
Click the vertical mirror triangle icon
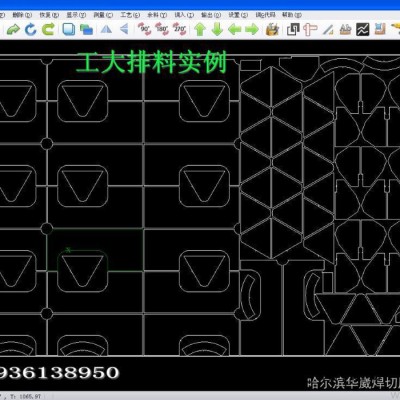tap(124, 29)
